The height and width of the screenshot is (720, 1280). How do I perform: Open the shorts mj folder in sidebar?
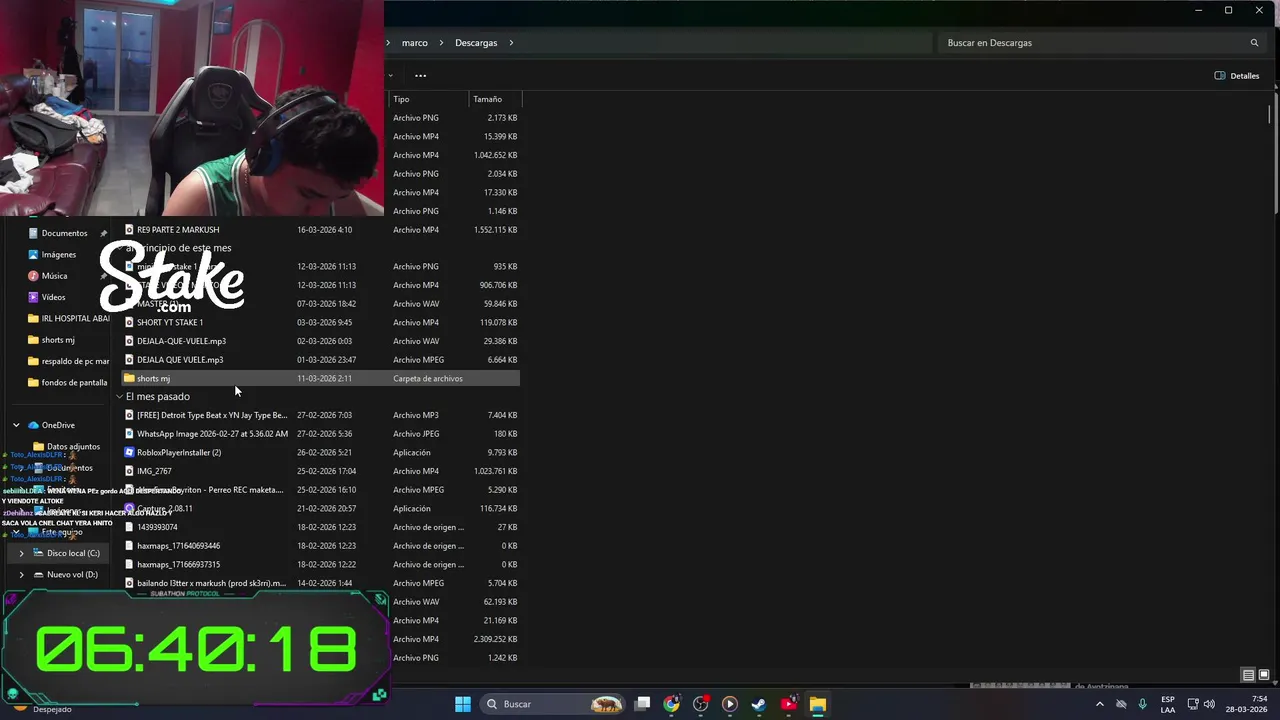[51, 340]
